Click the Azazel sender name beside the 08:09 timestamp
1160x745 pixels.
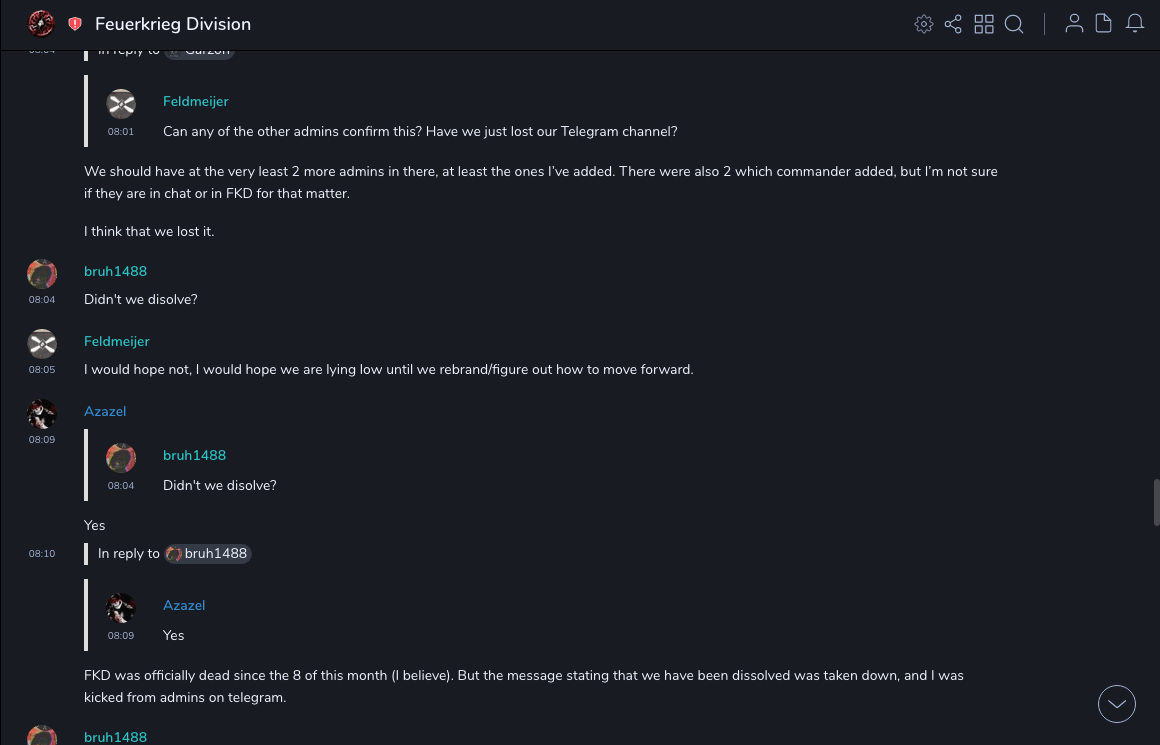[x=105, y=411]
